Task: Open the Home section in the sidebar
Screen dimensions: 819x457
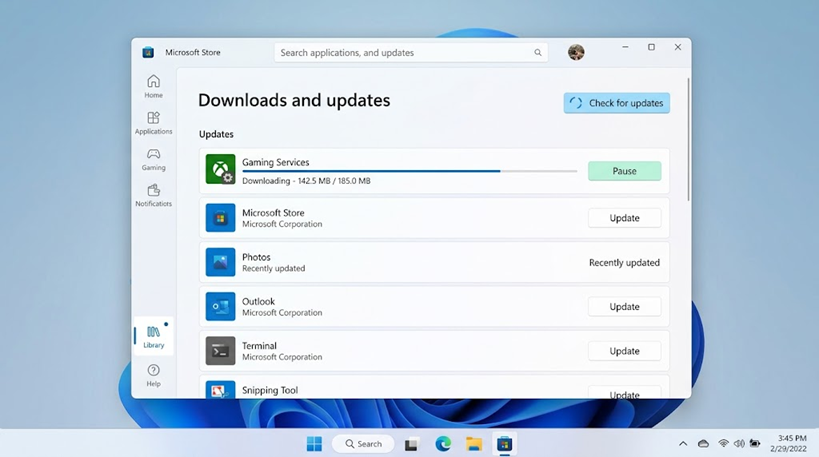Action: [x=154, y=86]
